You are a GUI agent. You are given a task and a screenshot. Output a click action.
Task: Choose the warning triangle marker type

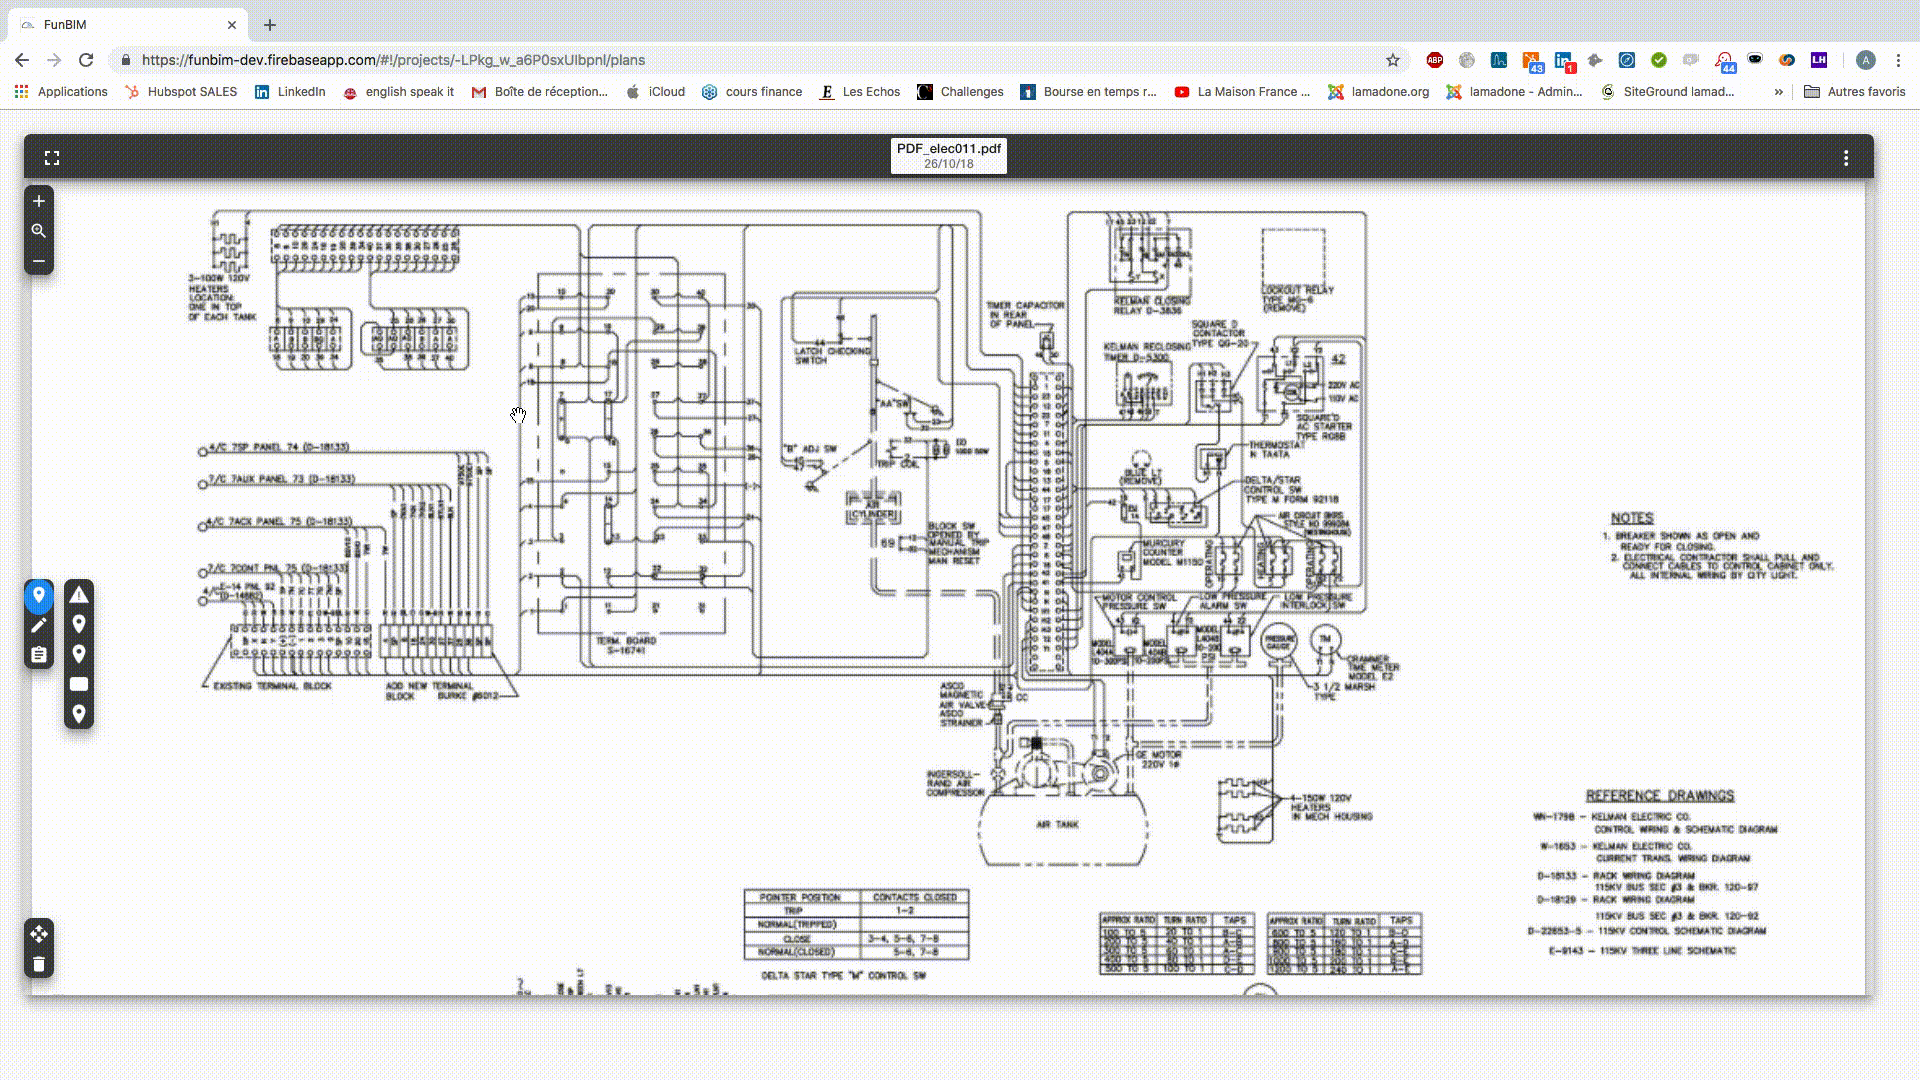point(79,595)
